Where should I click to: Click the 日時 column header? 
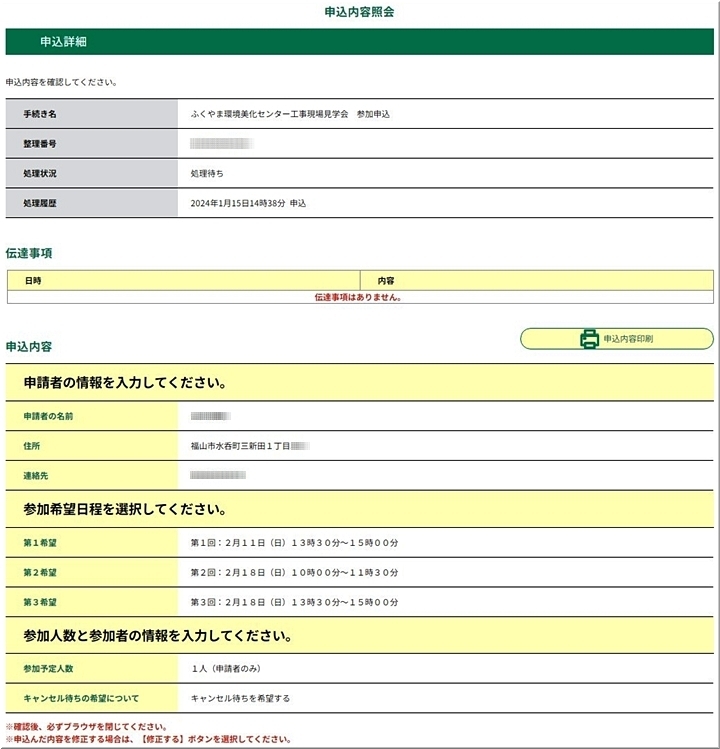click(33, 281)
